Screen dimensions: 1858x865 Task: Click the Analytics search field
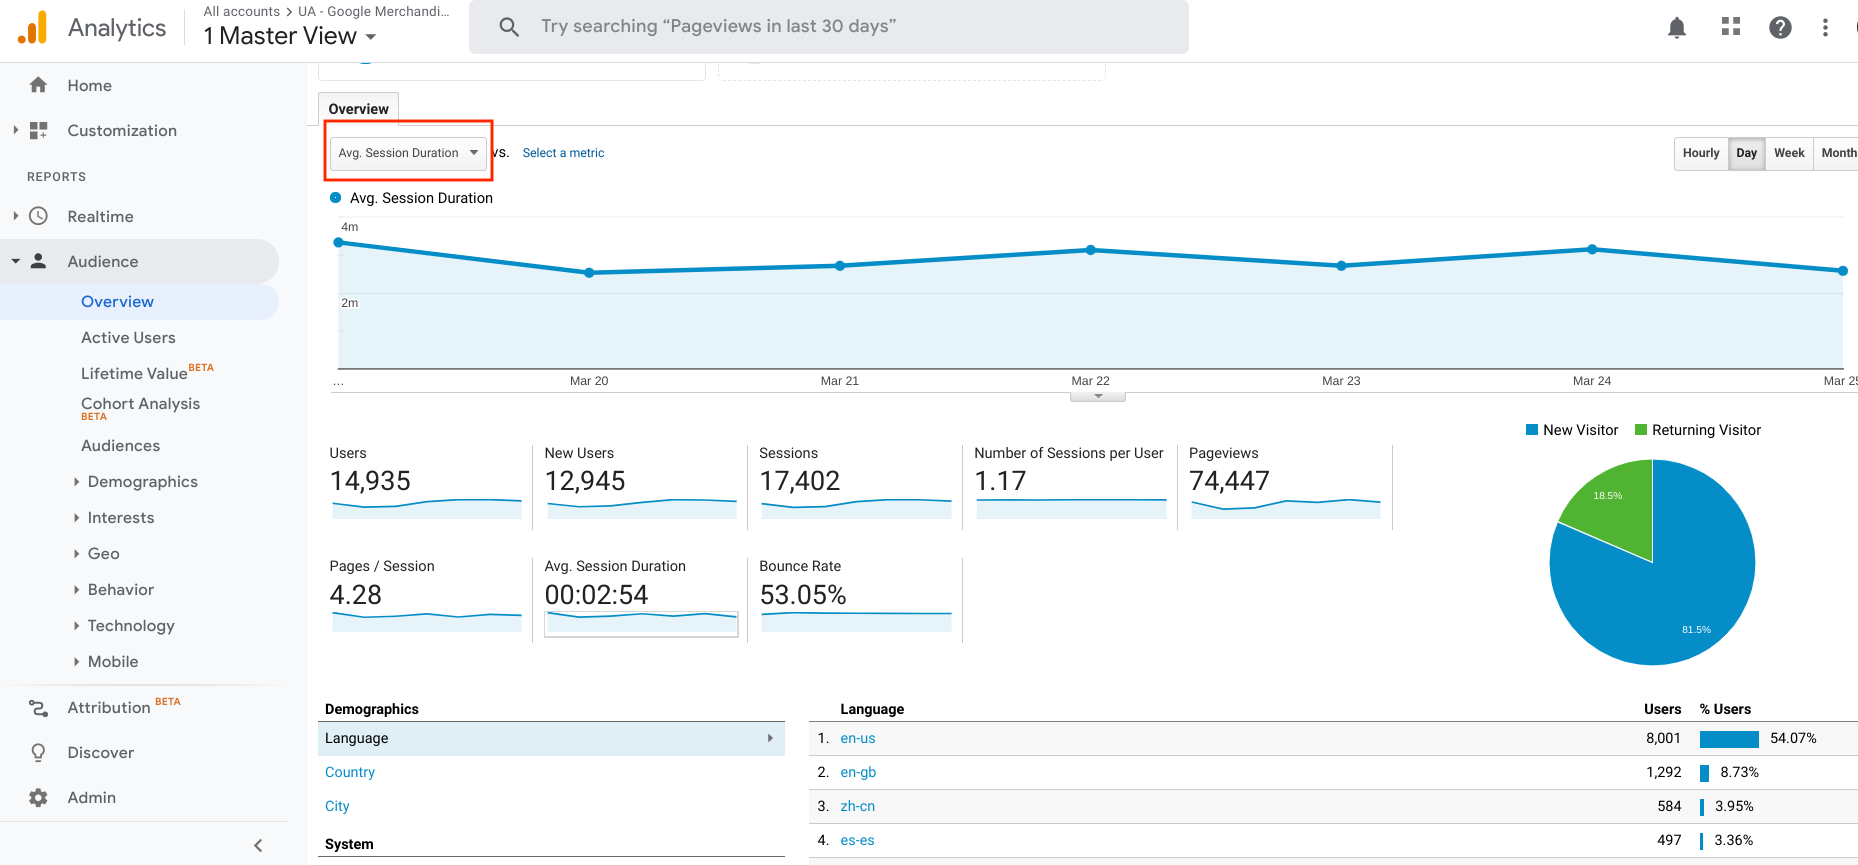point(829,27)
